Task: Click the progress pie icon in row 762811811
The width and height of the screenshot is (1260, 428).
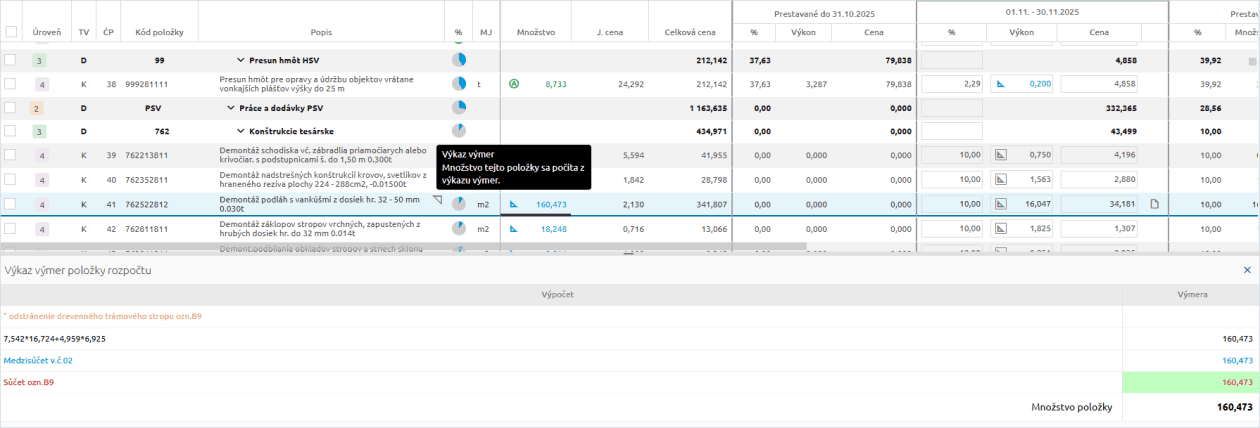Action: pyautogui.click(x=459, y=229)
